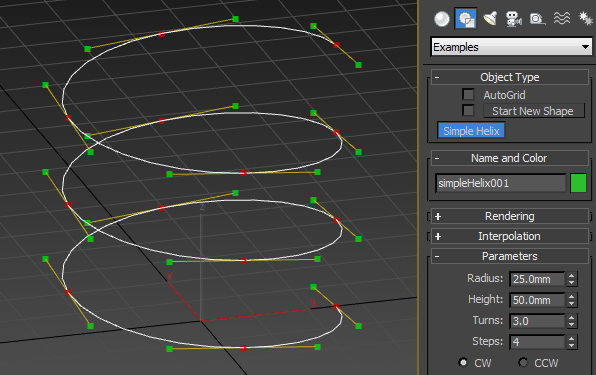Click the Steps value field
The image size is (596, 375).
(537, 342)
